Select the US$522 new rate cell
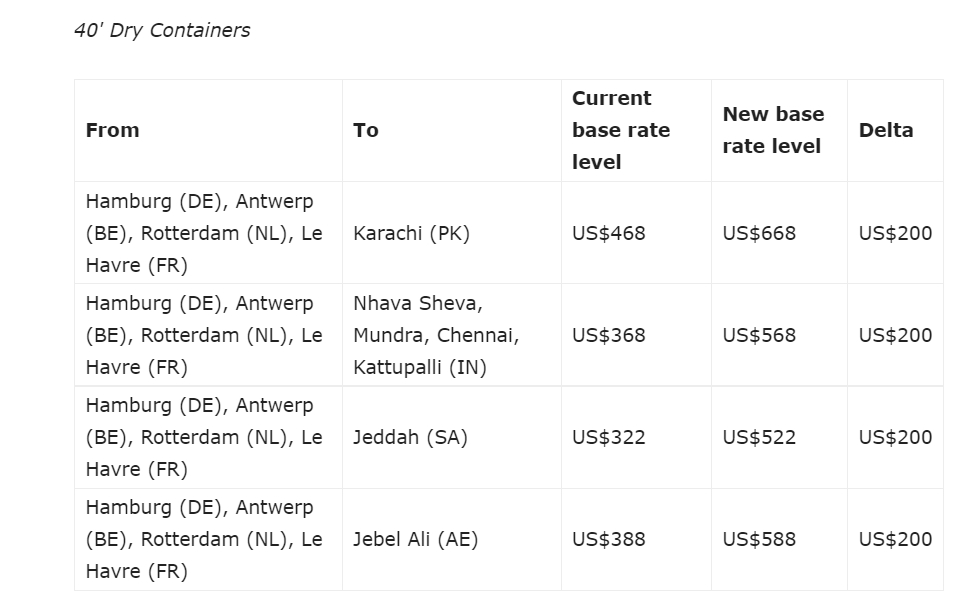Image resolution: width=956 pixels, height=606 pixels. pos(759,437)
